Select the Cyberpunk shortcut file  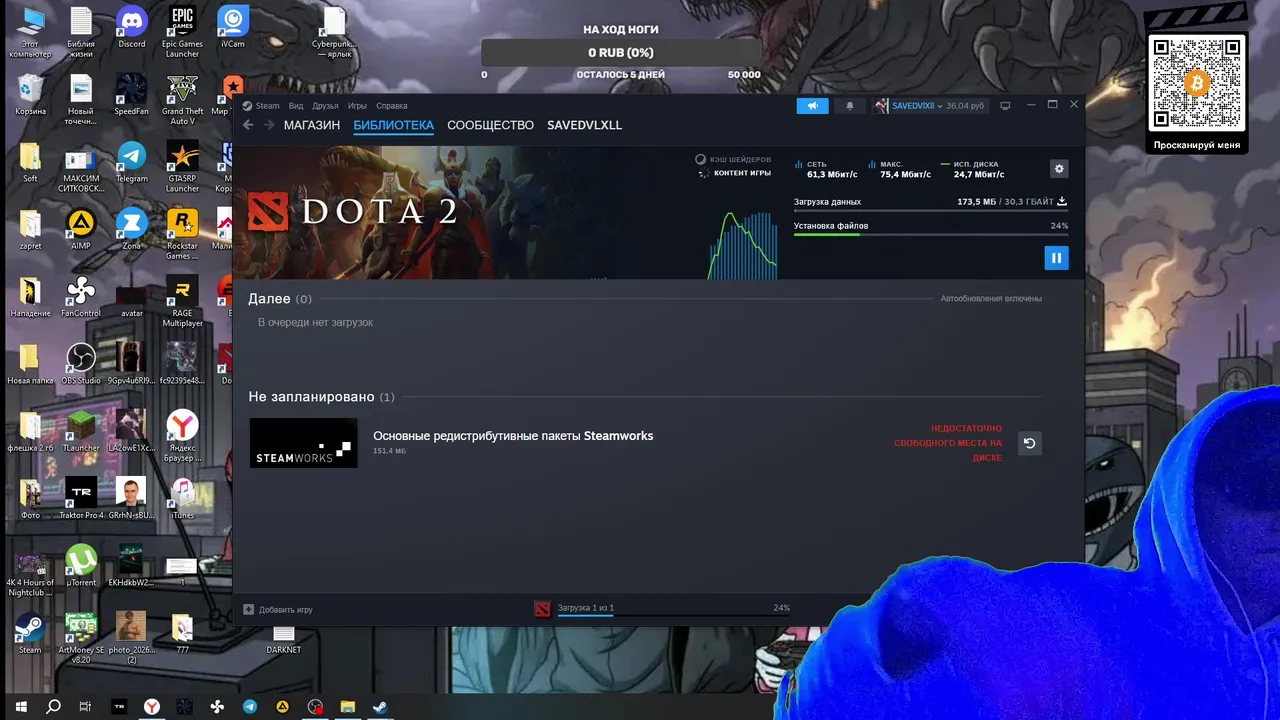pyautogui.click(x=334, y=32)
